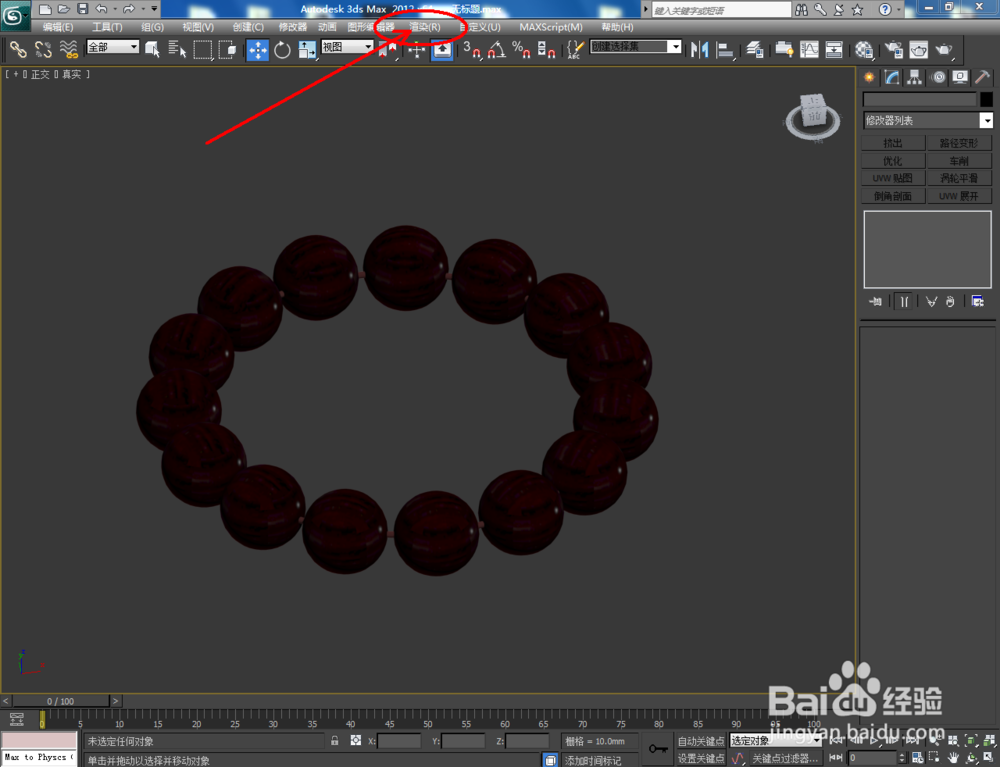Image resolution: width=1000 pixels, height=767 pixels.
Task: Select the Select and Move tool
Action: tap(258, 48)
